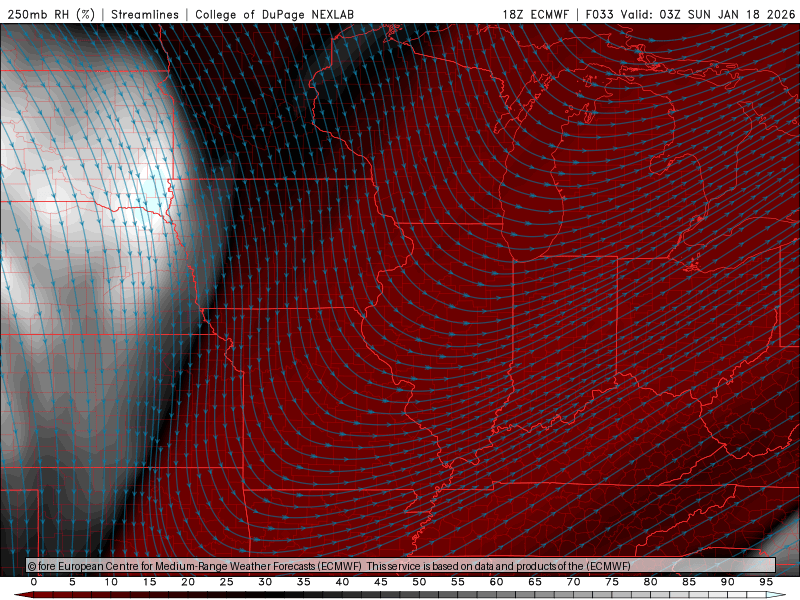
Task: Click "College of DuPage NEXLAB" header text
Action: click(274, 14)
